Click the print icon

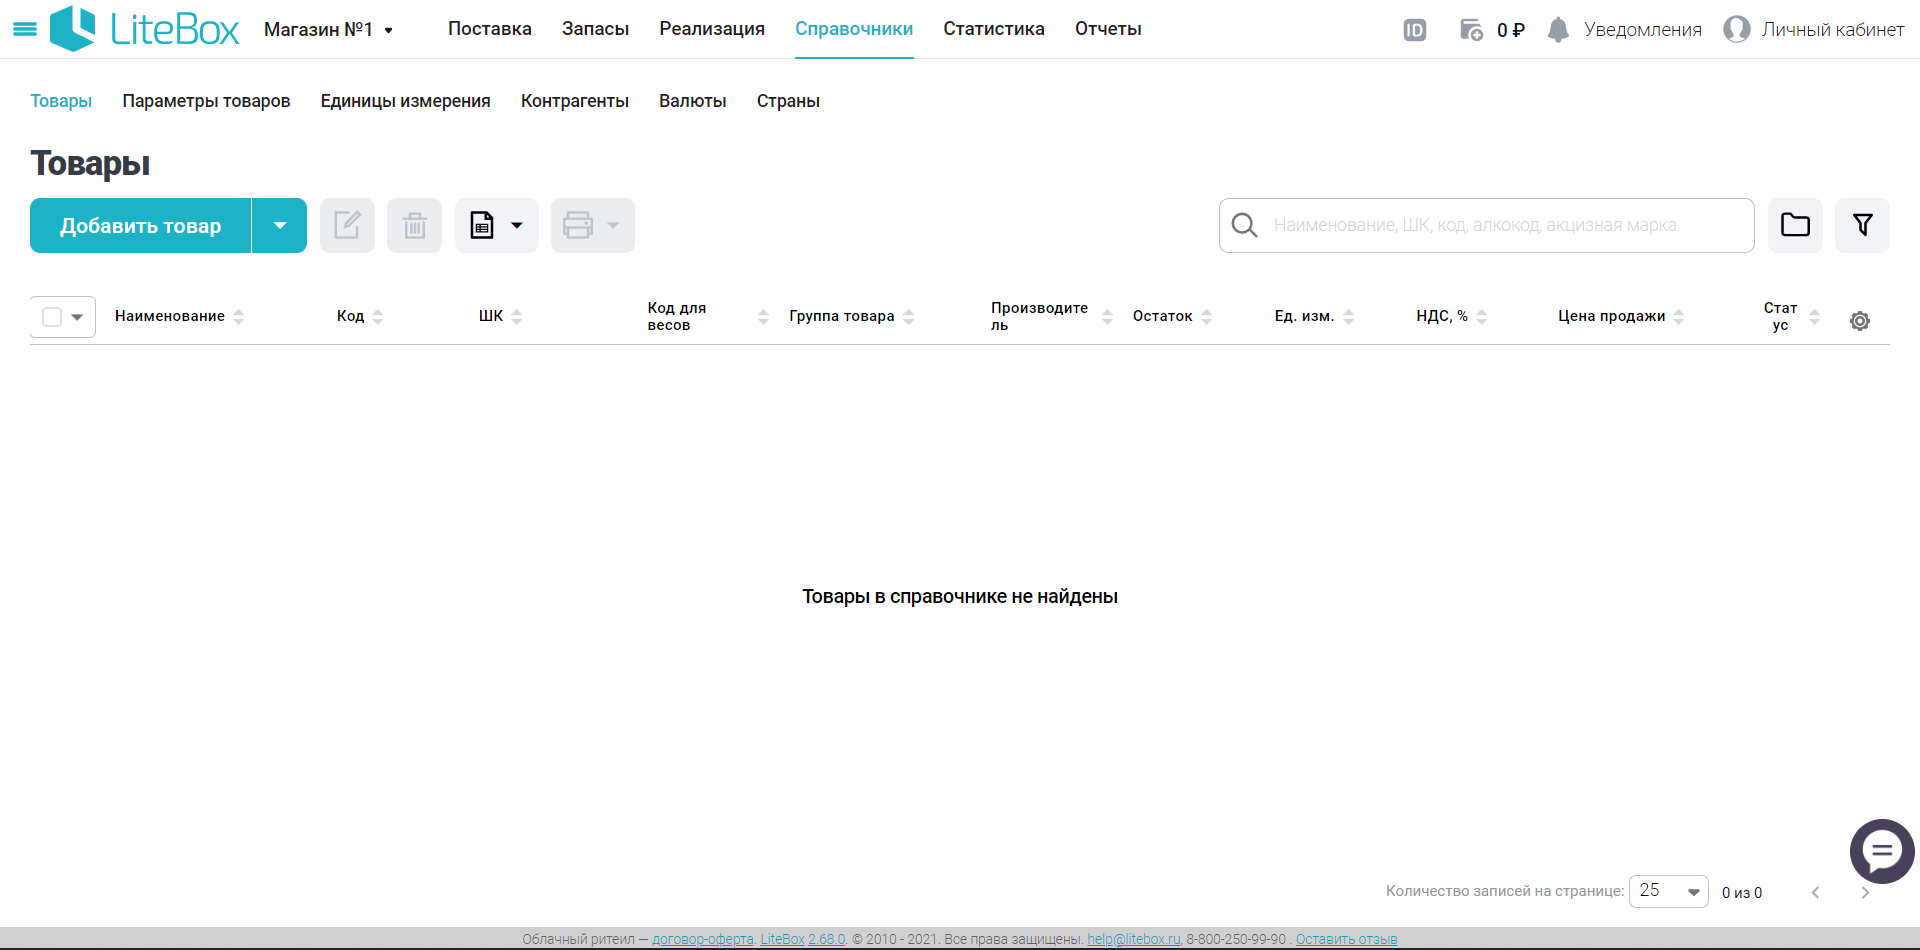578,225
